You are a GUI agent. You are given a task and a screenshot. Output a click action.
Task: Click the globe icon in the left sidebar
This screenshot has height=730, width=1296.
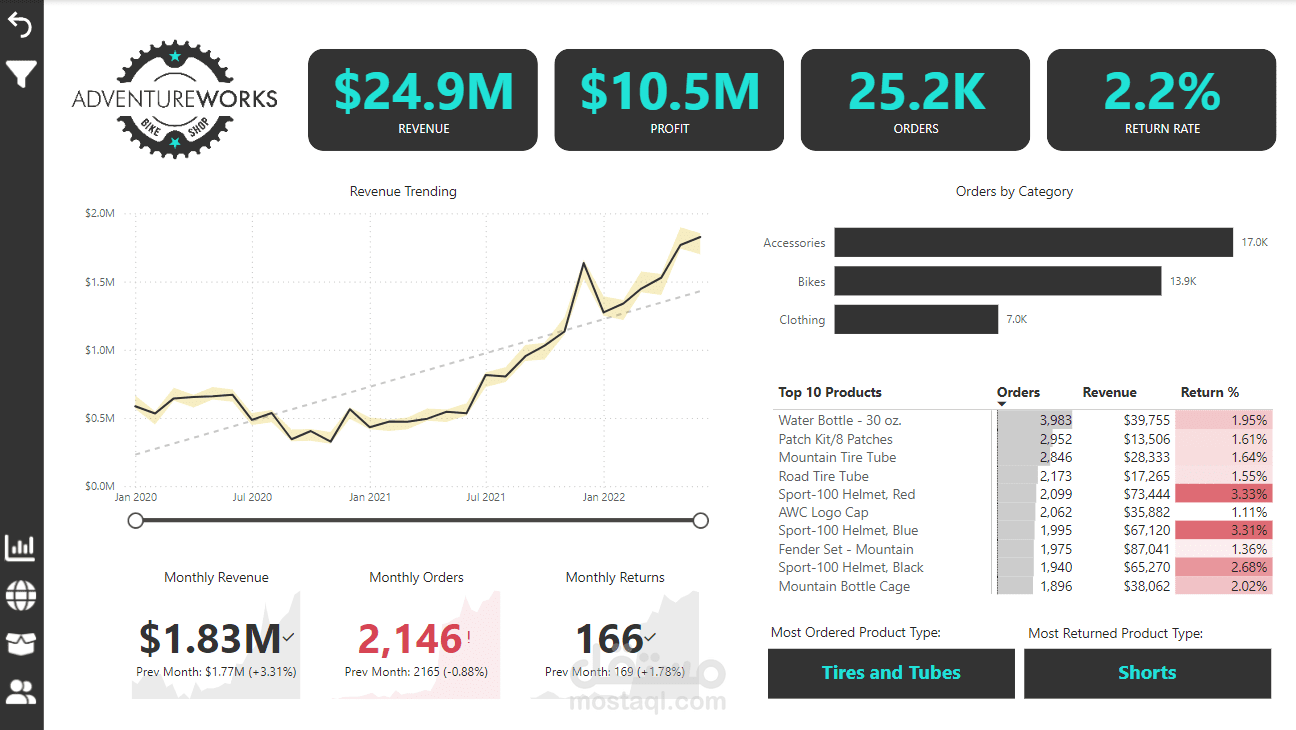pos(21,595)
